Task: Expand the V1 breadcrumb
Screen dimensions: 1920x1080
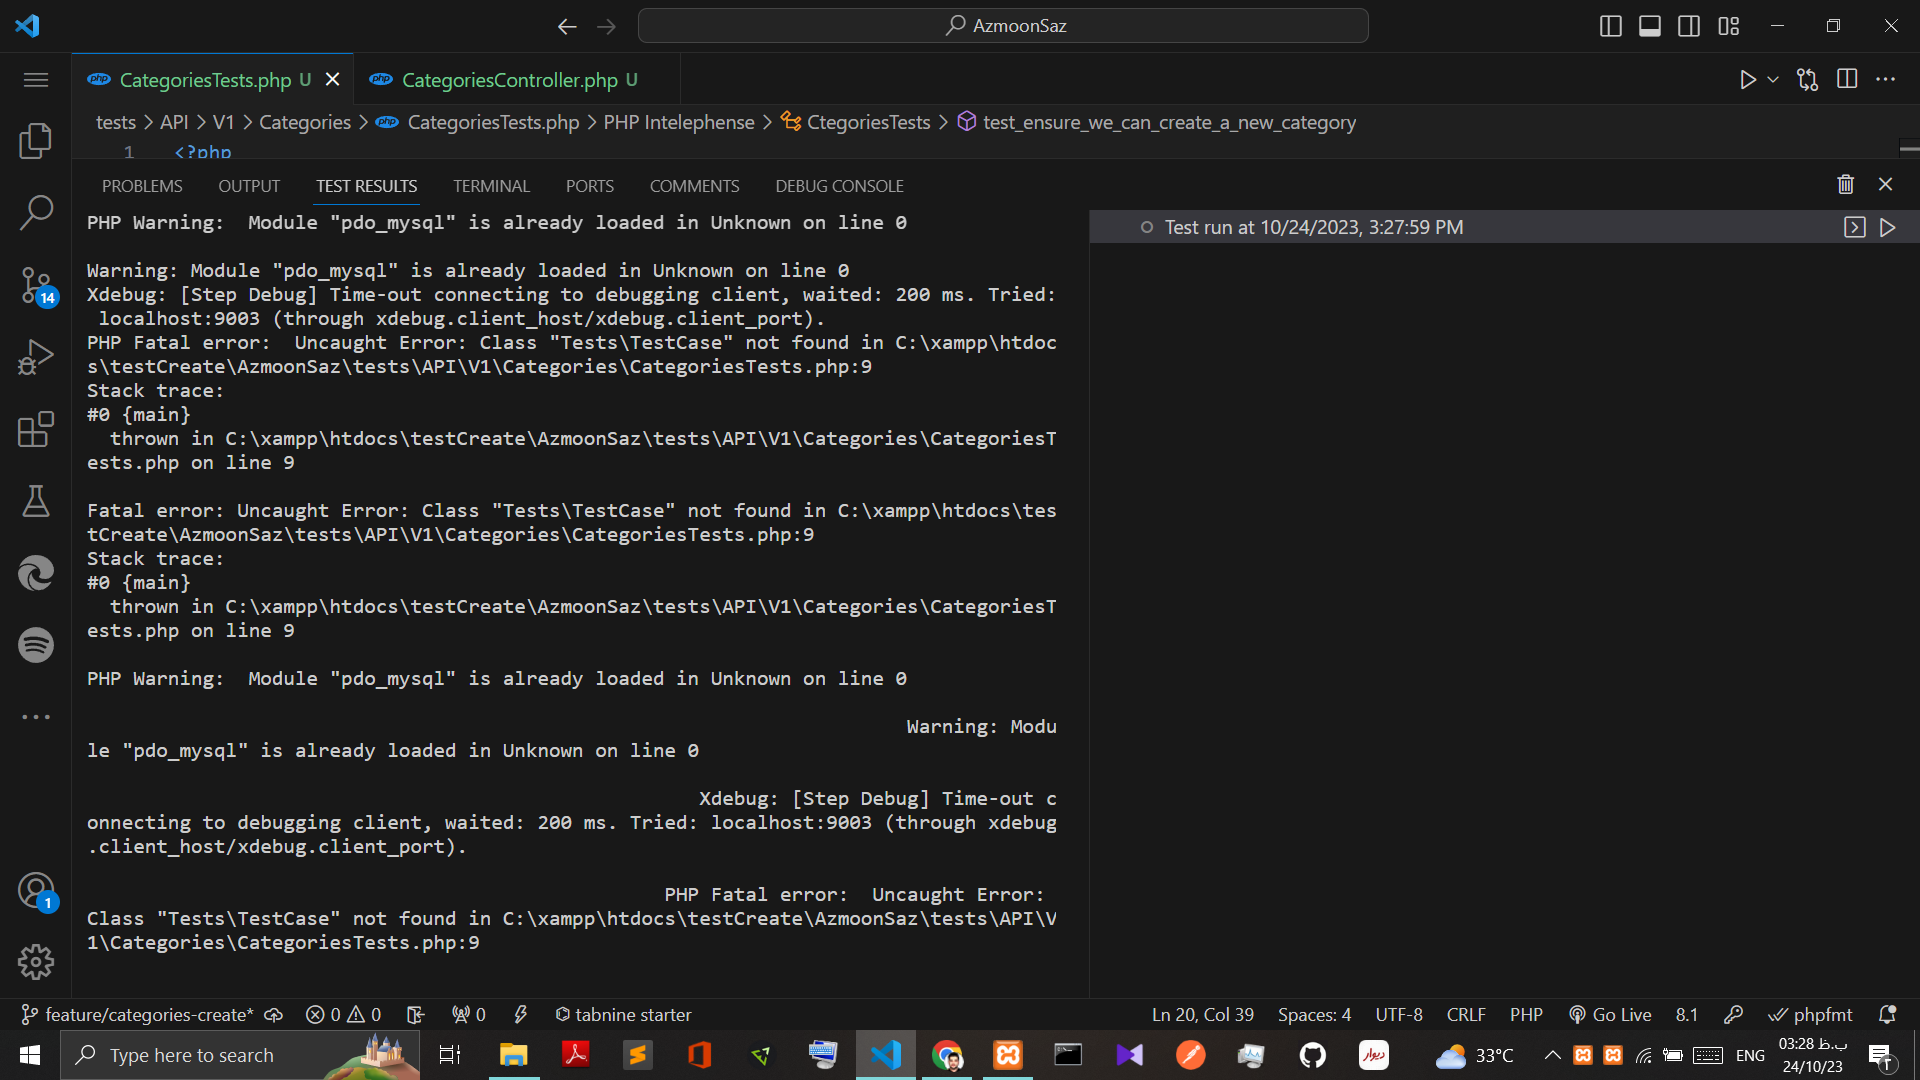Action: 223,122
